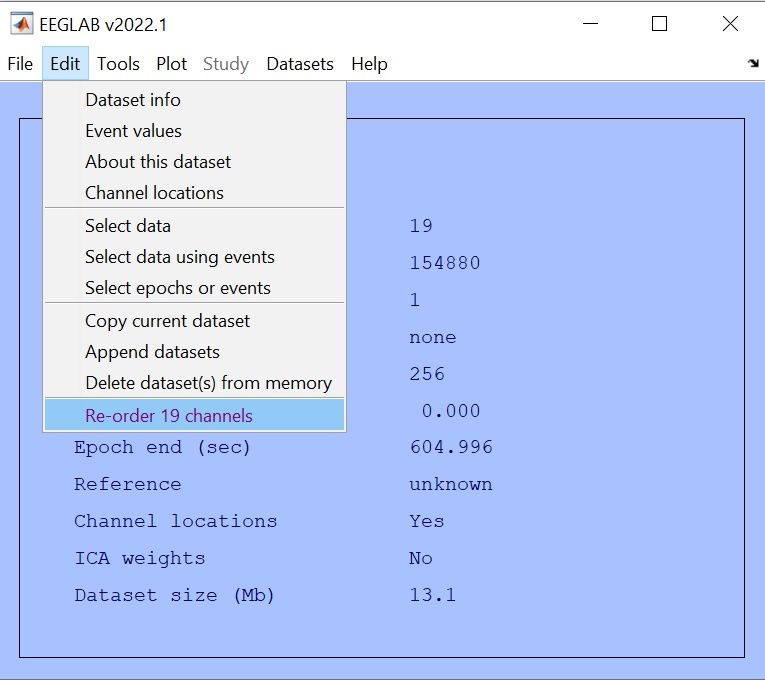Close the EEGLAB window
This screenshot has height=680, width=765.
point(730,23)
